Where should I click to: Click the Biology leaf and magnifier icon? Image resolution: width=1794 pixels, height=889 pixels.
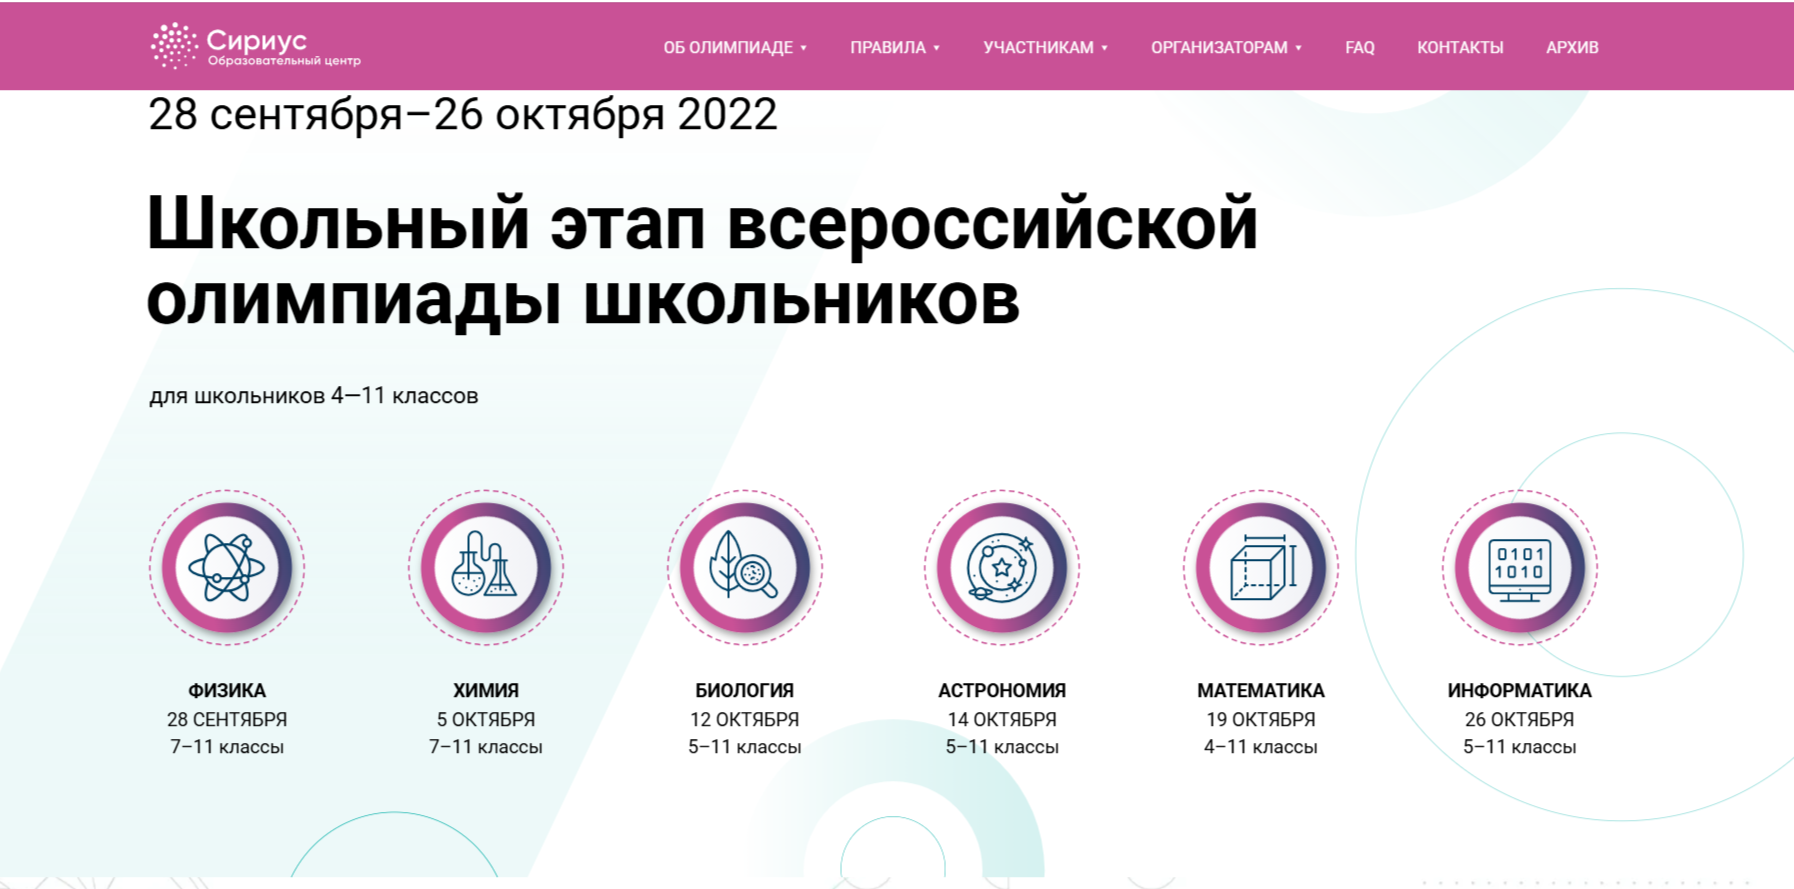pos(745,567)
